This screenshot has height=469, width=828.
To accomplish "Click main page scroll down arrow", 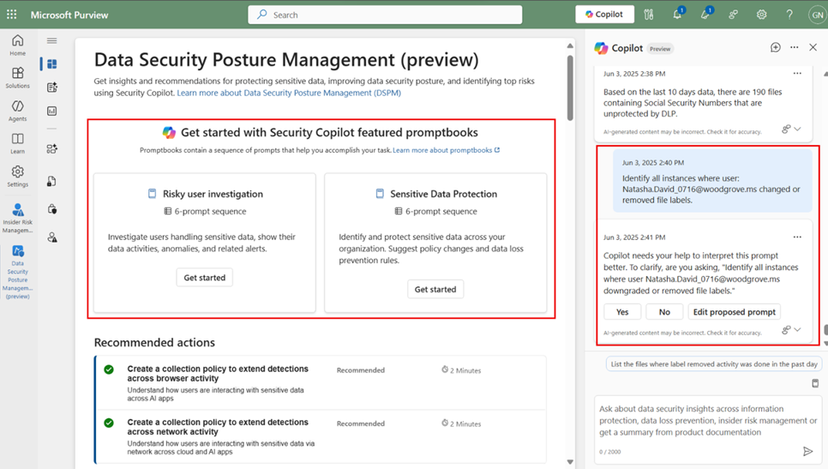I will (x=570, y=462).
